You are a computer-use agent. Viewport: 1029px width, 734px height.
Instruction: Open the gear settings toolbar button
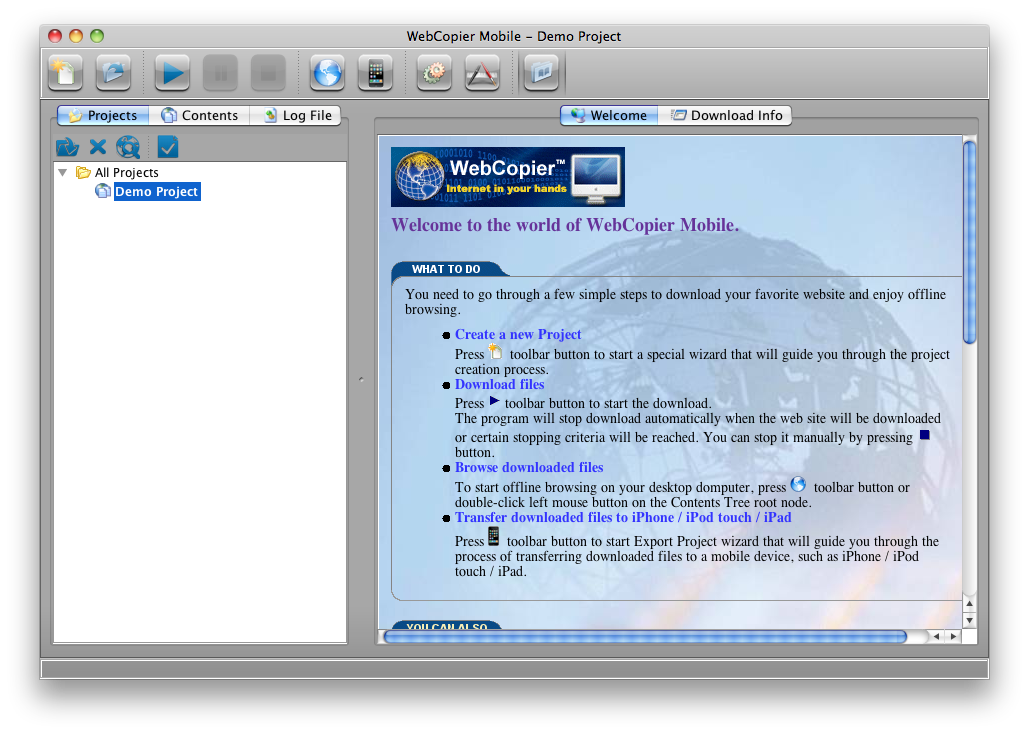(x=434, y=73)
